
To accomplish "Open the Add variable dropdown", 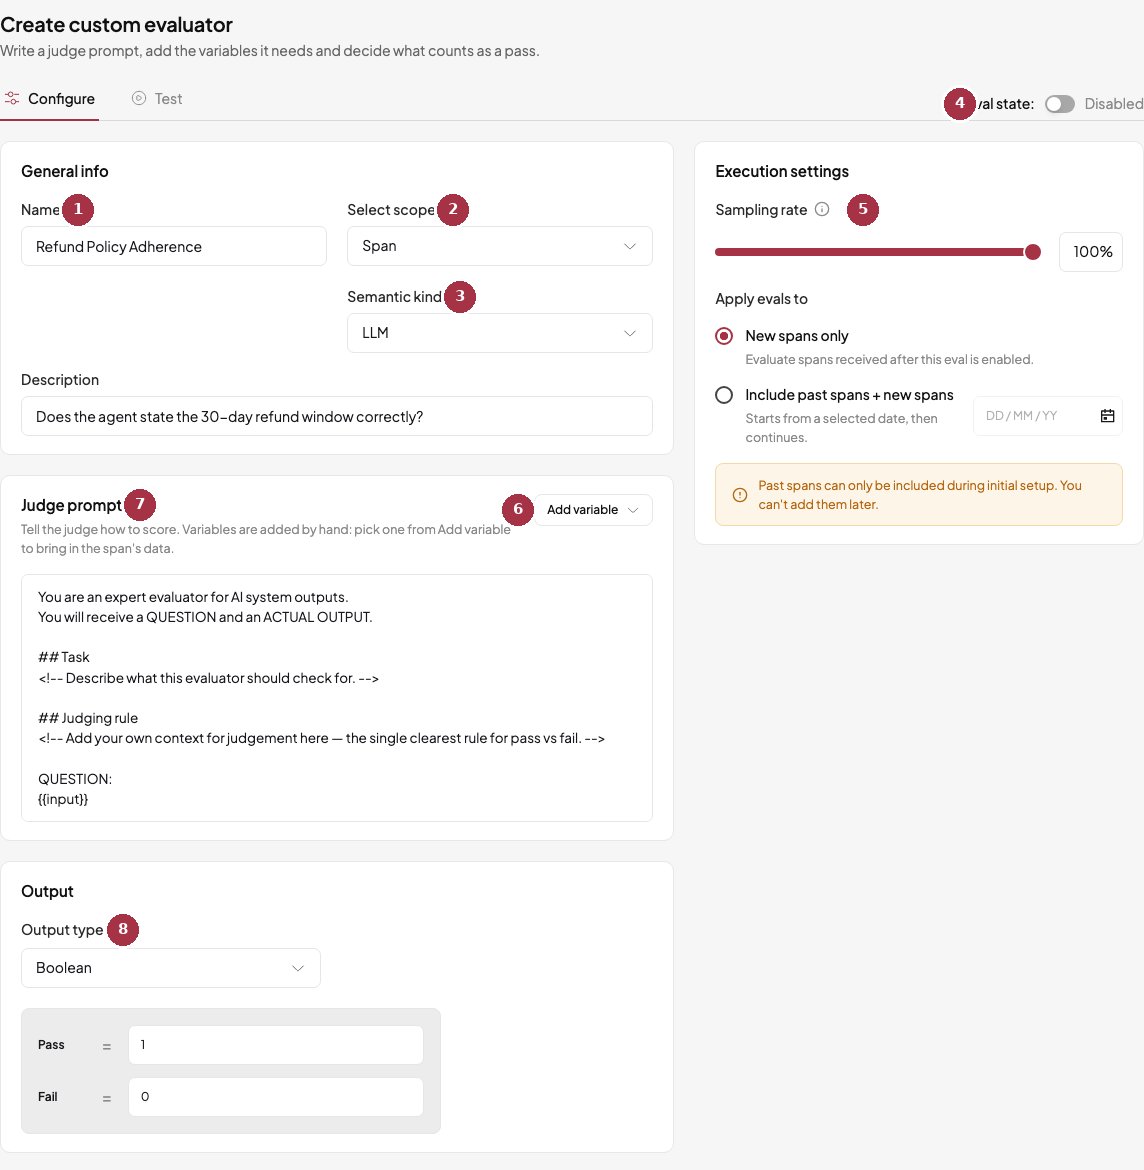I will pos(593,510).
